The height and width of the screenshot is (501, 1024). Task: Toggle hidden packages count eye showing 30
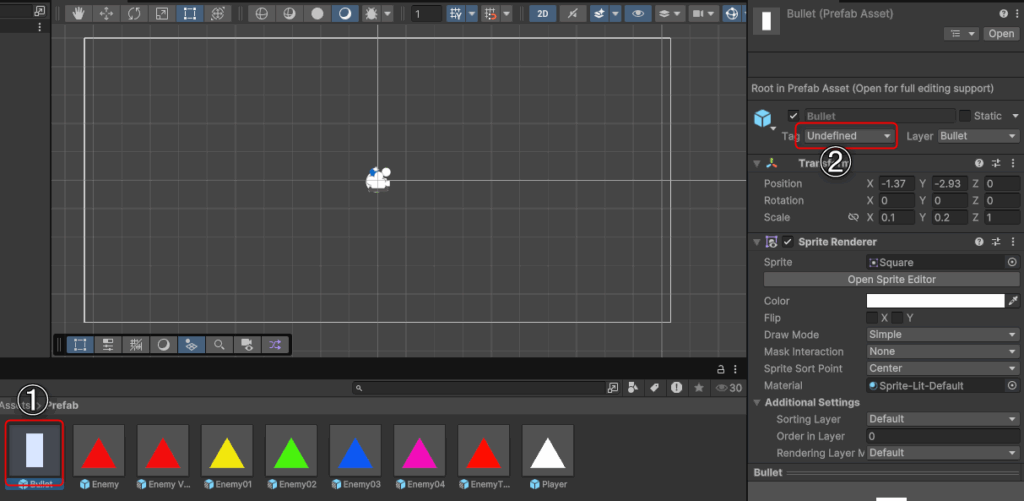click(x=729, y=388)
